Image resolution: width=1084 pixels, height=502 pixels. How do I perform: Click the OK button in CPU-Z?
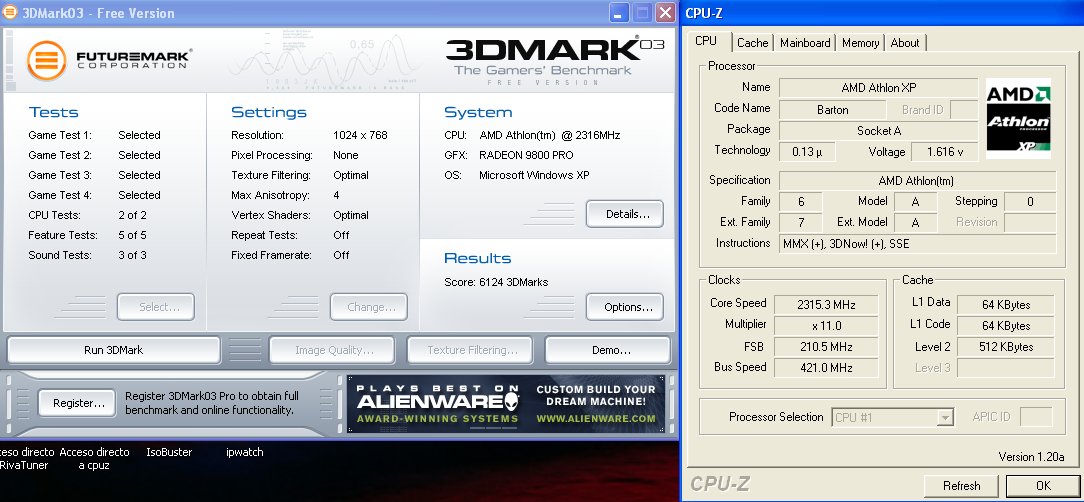click(x=1043, y=485)
